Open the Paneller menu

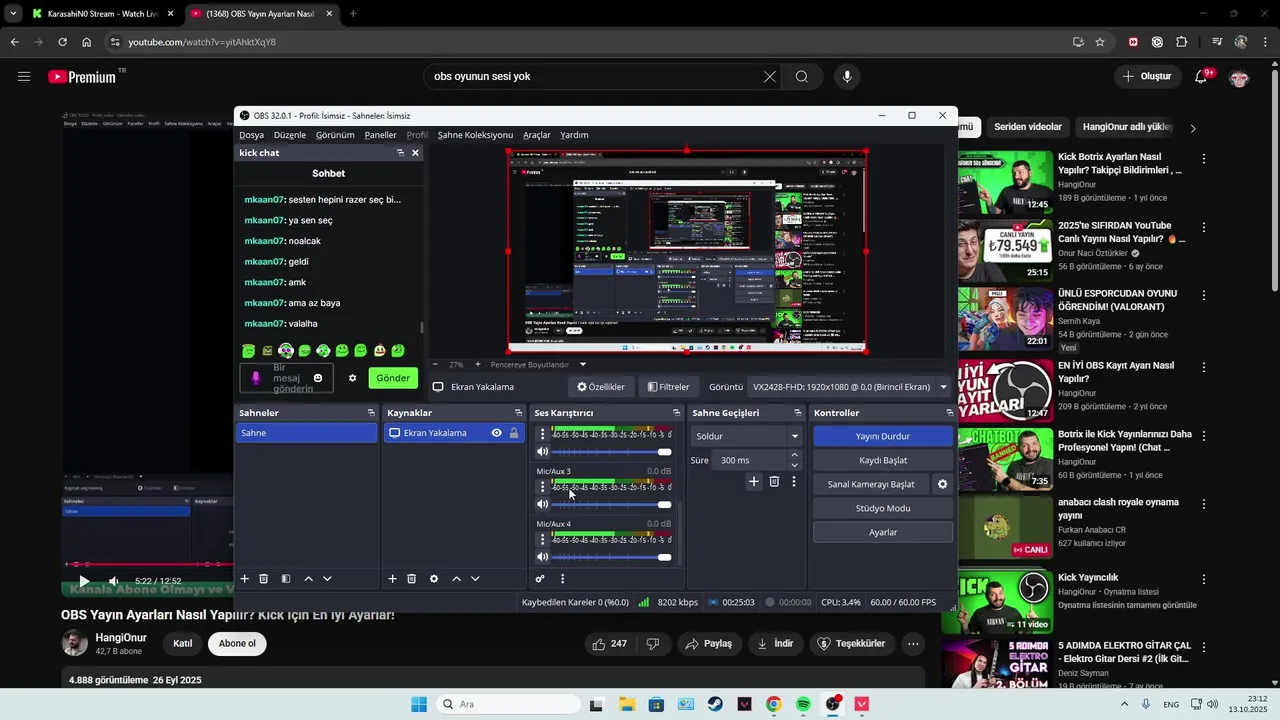381,135
